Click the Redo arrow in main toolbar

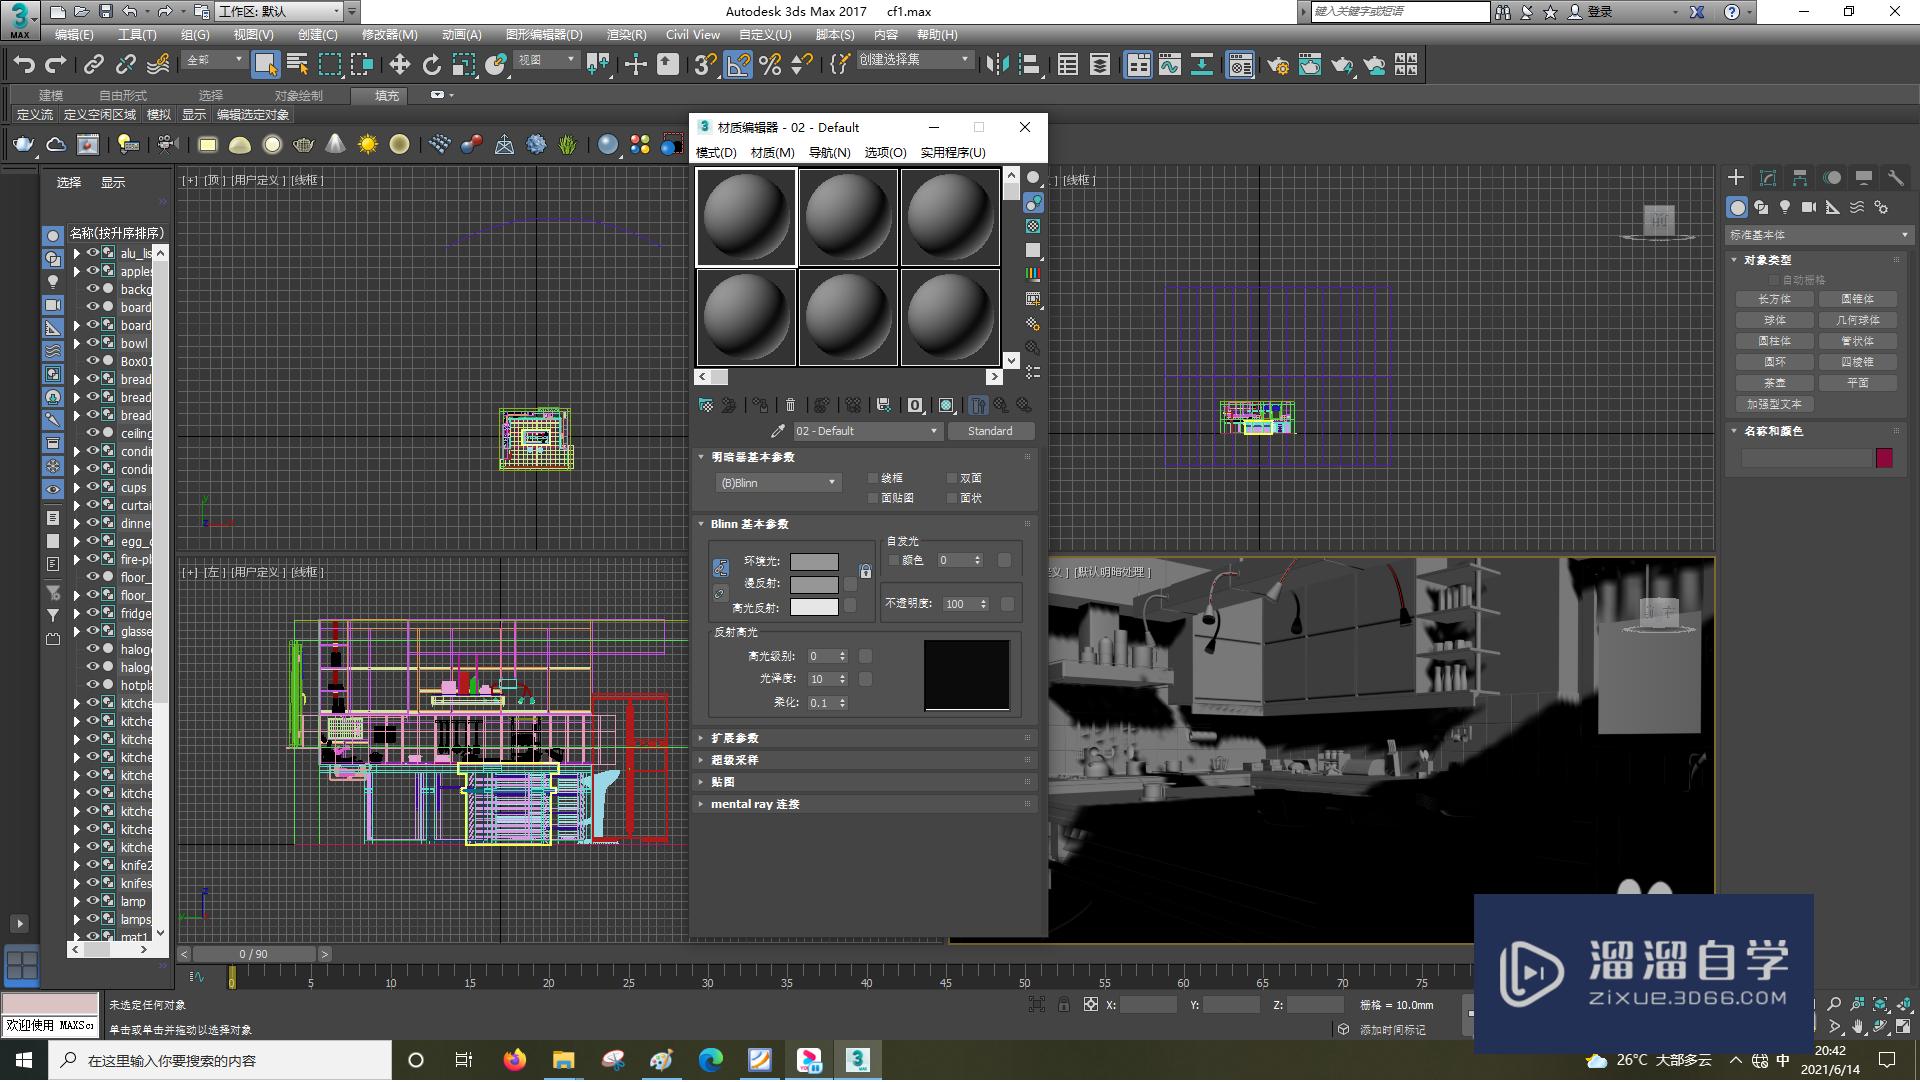(56, 65)
